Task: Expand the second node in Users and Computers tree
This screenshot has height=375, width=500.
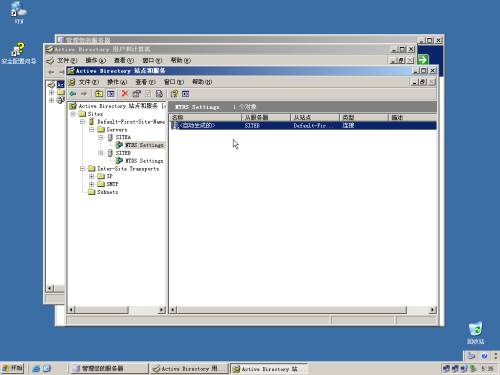Action: 51,100
